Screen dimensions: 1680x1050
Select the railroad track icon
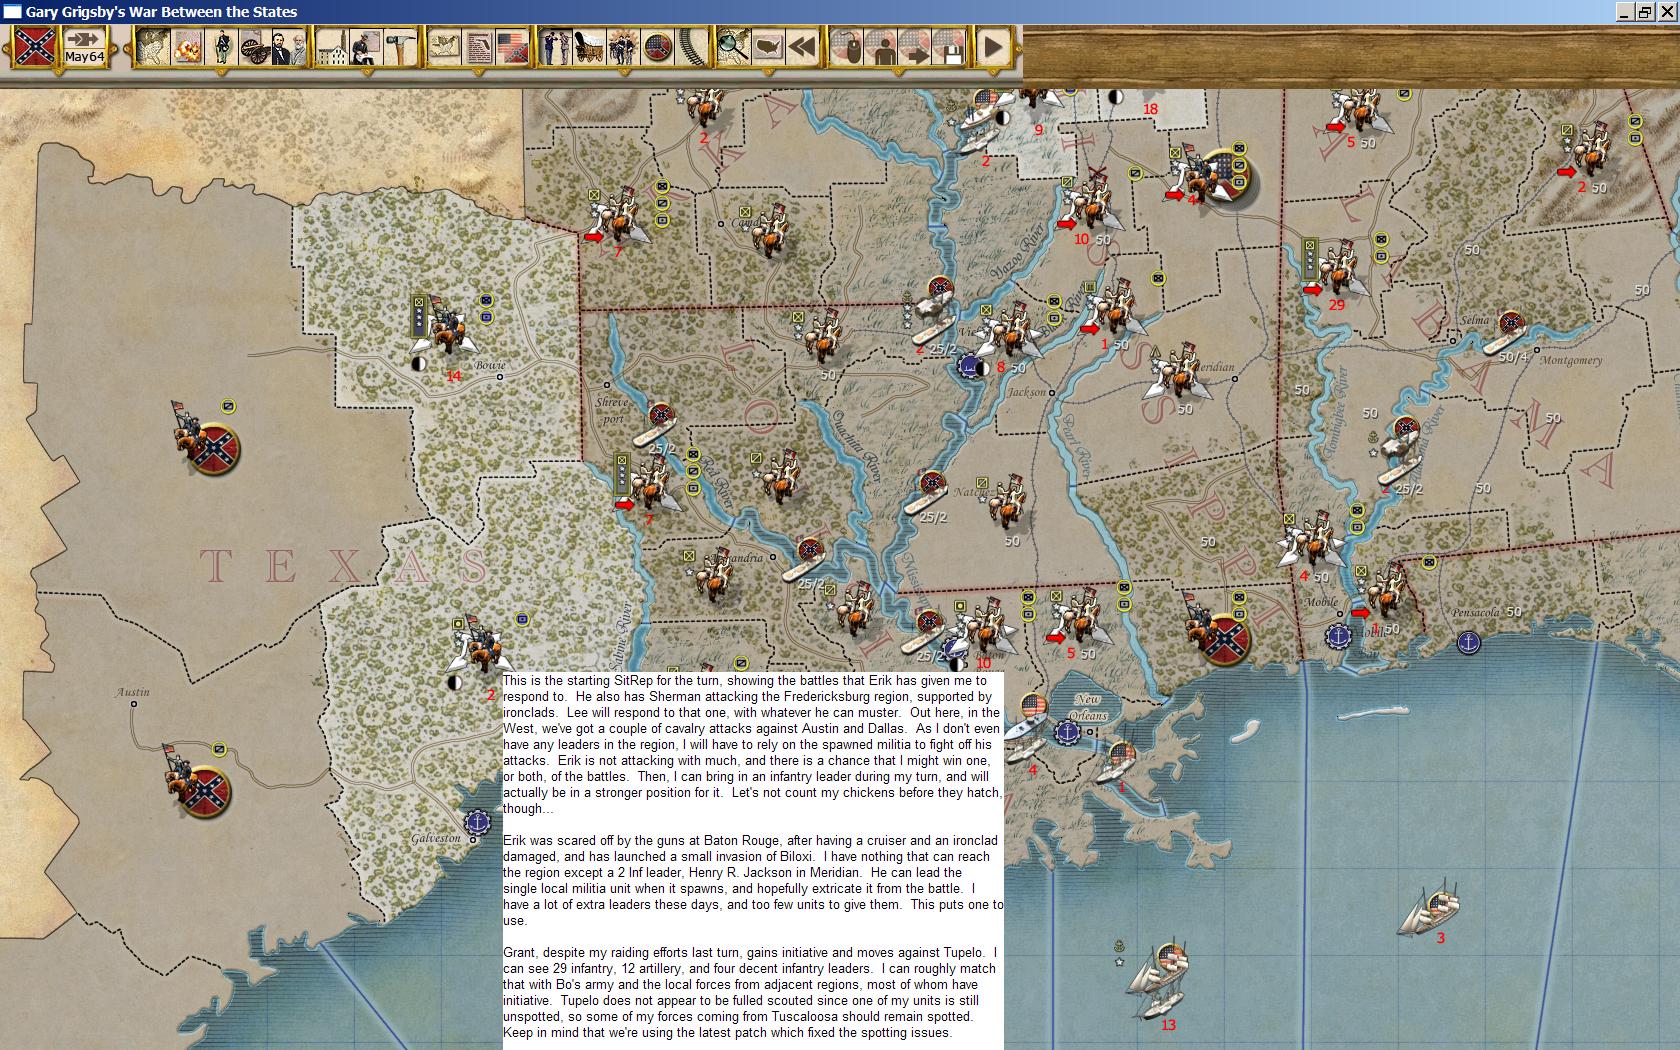coord(691,47)
